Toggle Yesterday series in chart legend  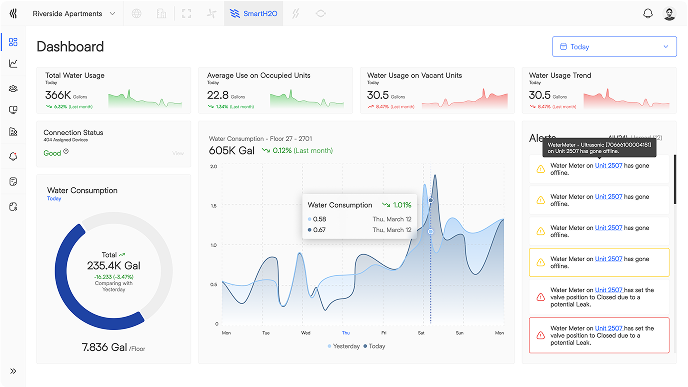[344, 346]
